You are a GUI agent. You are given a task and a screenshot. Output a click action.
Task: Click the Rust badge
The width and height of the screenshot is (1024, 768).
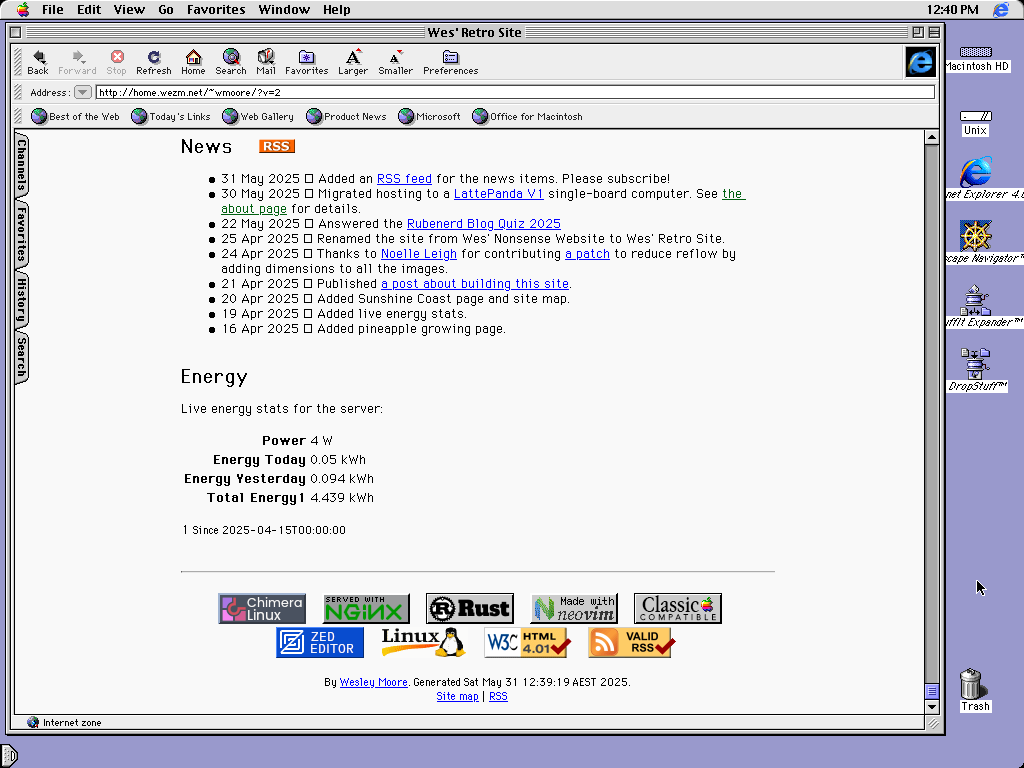tap(470, 609)
